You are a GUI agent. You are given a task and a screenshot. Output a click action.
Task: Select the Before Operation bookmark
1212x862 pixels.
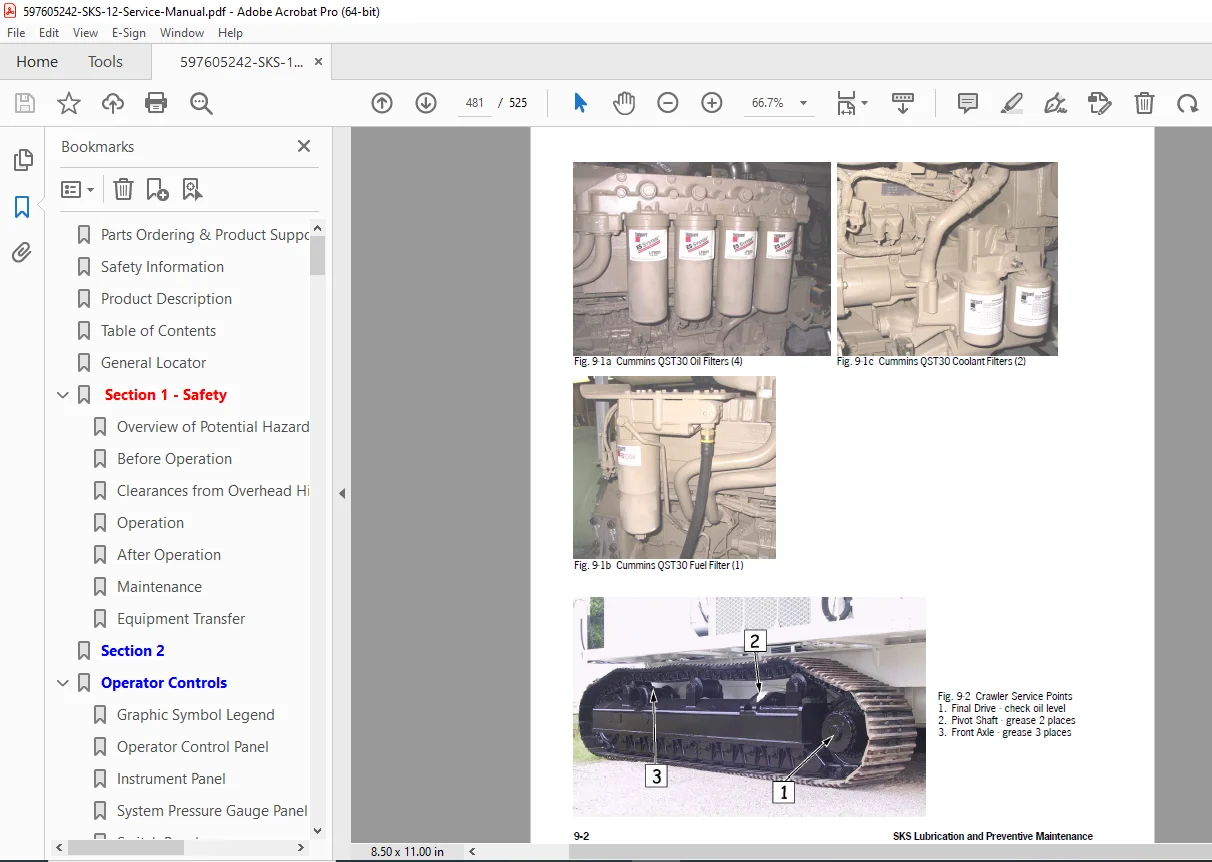pyautogui.click(x=174, y=459)
